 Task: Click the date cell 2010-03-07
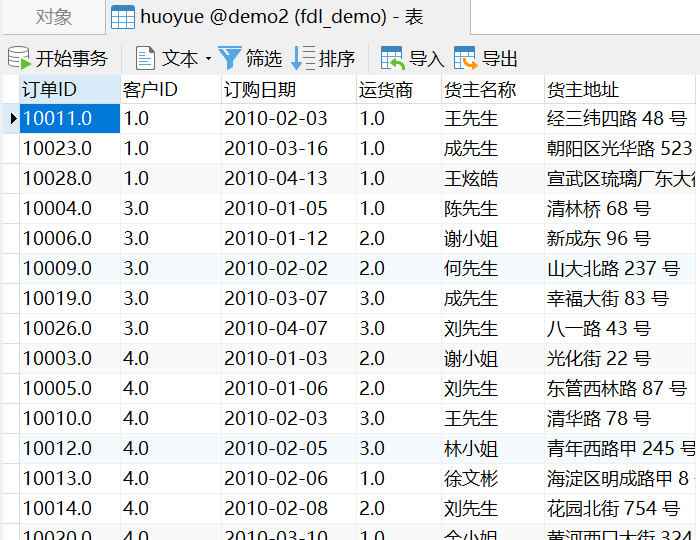289,299
